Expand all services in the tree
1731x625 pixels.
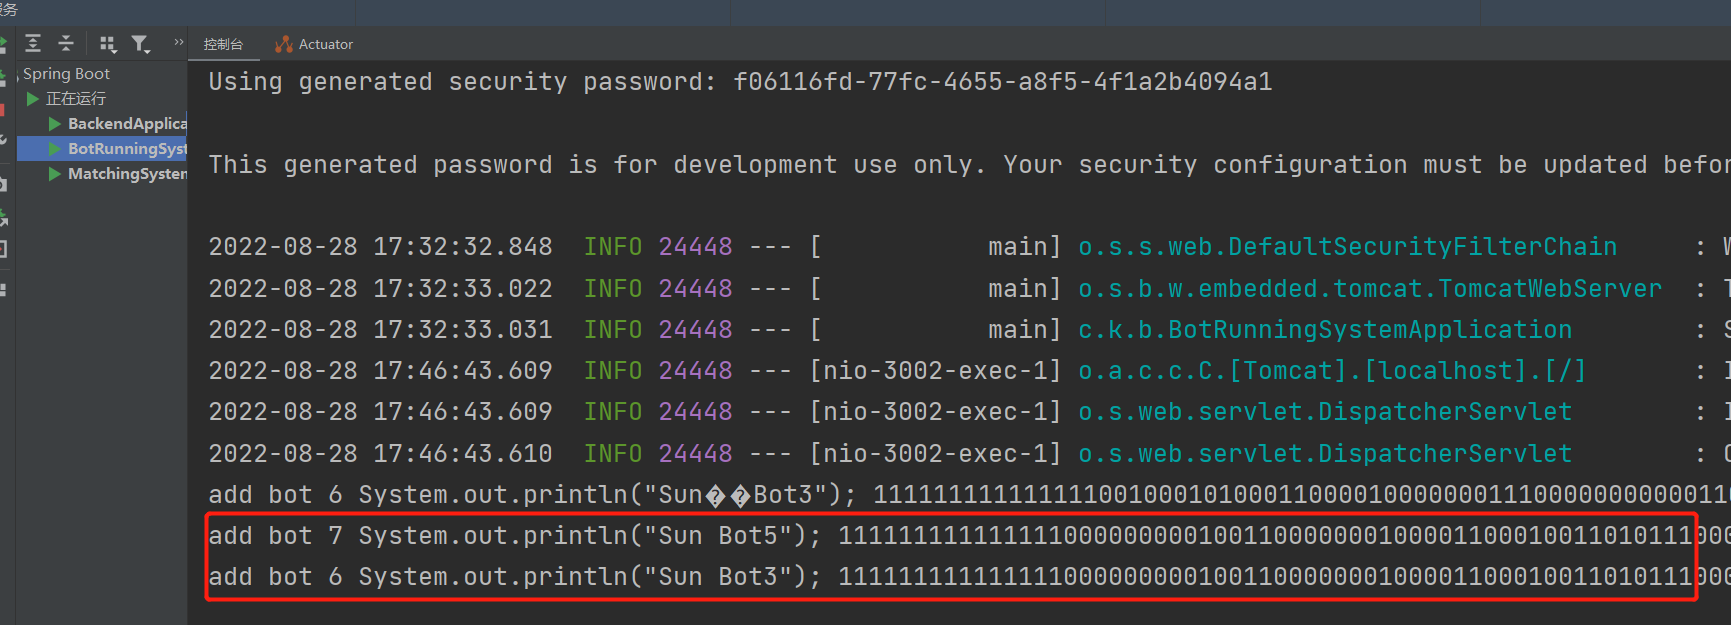coord(33,43)
